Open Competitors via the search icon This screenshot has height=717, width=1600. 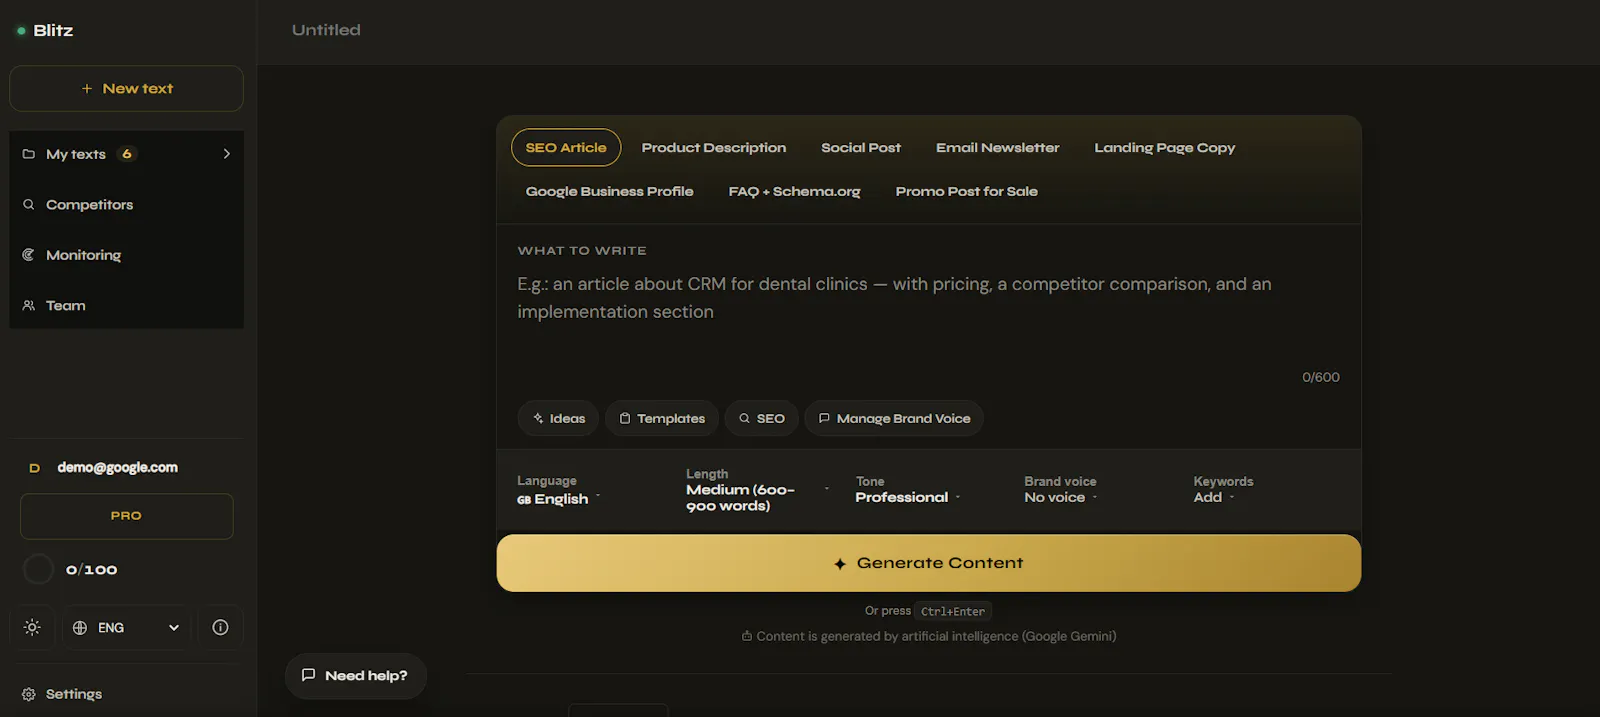(29, 204)
